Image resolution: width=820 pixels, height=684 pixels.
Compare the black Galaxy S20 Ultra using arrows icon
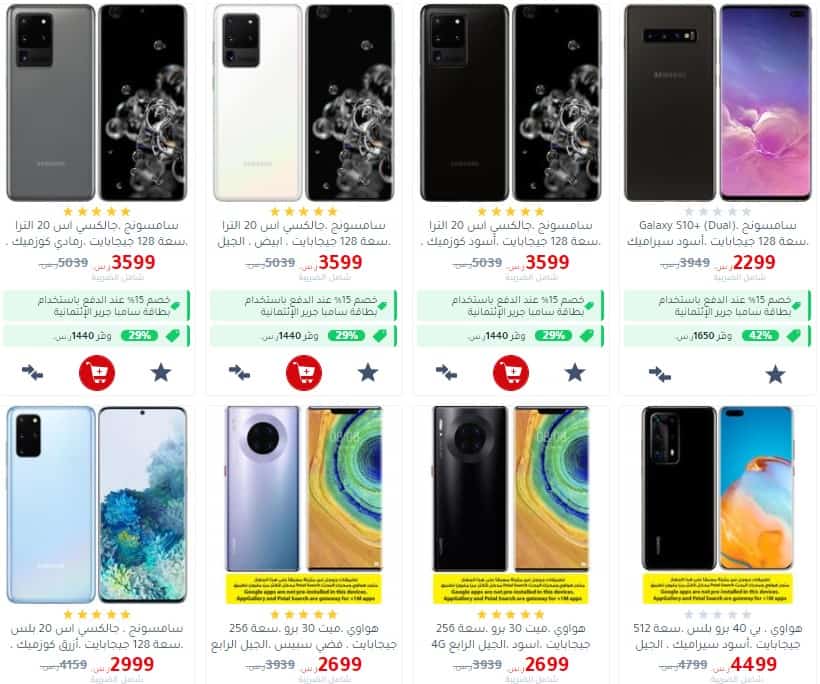(447, 373)
